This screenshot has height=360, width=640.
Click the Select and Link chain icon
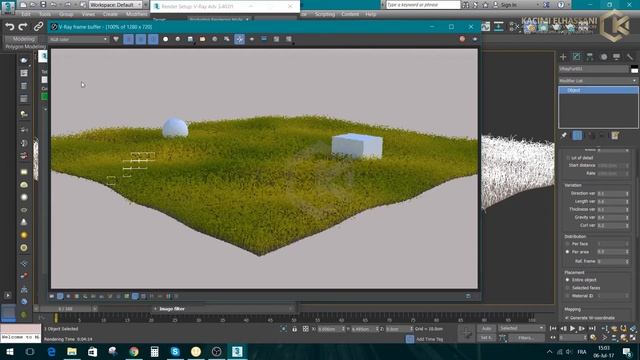(x=38, y=27)
